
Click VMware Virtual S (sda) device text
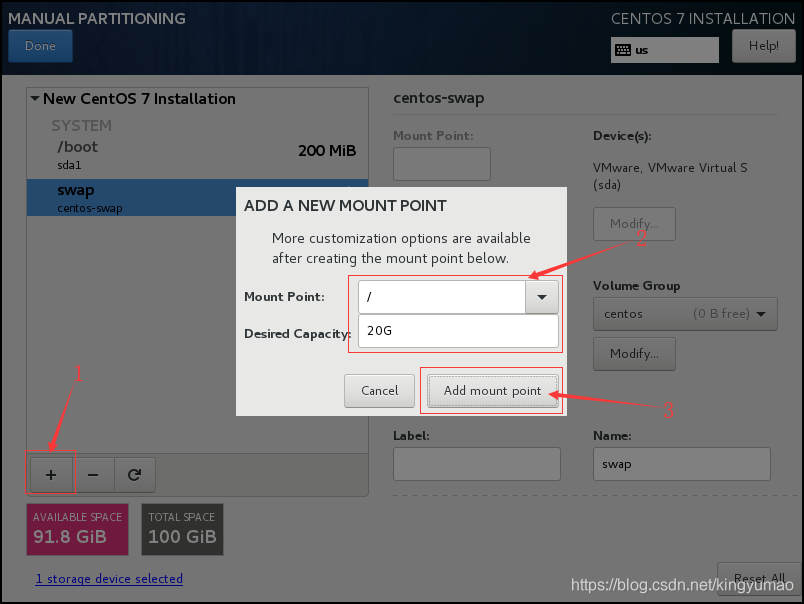point(670,176)
